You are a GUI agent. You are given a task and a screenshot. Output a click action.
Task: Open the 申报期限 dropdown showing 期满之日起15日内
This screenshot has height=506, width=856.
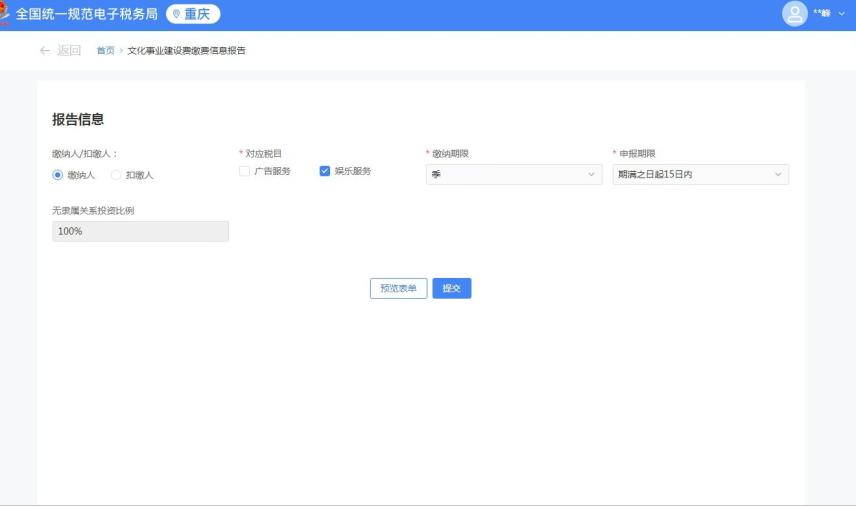(x=699, y=175)
